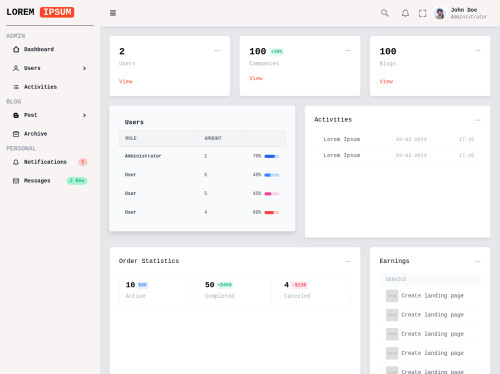Select the first Lorem Ipsum activity row
This screenshot has width=500, height=374.
tap(397, 139)
